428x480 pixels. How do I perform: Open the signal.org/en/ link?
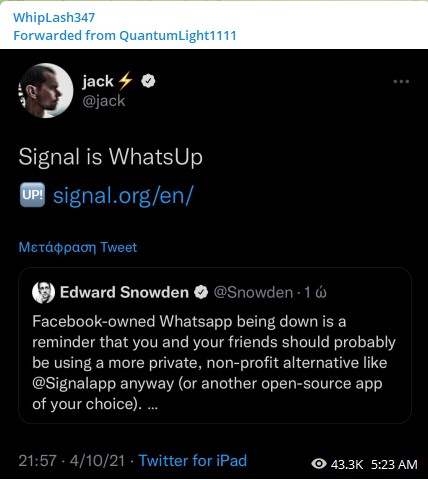123,195
